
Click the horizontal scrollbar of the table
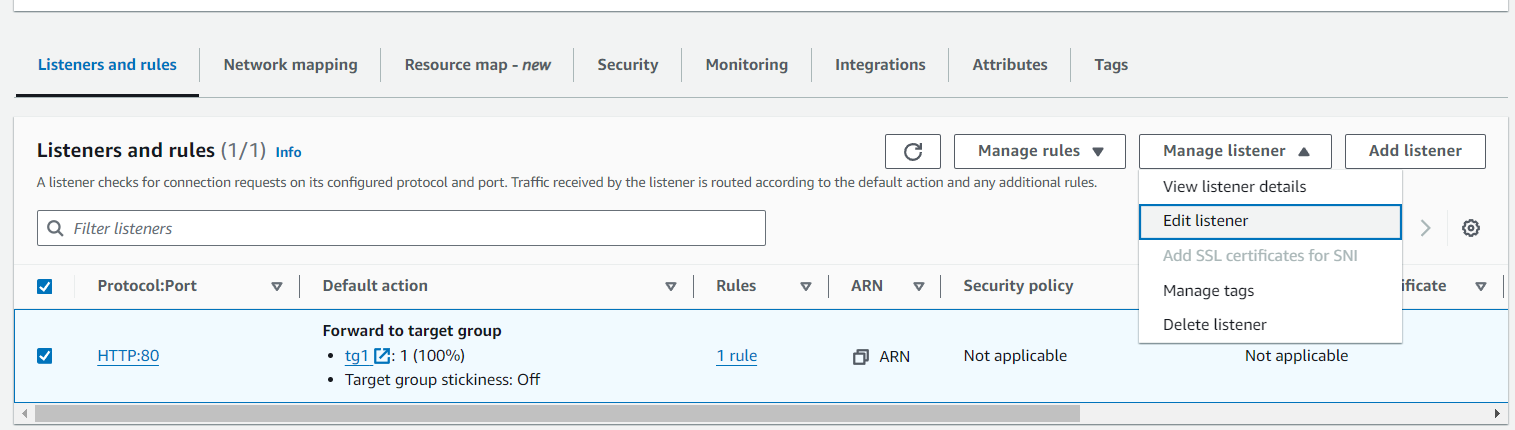click(557, 413)
